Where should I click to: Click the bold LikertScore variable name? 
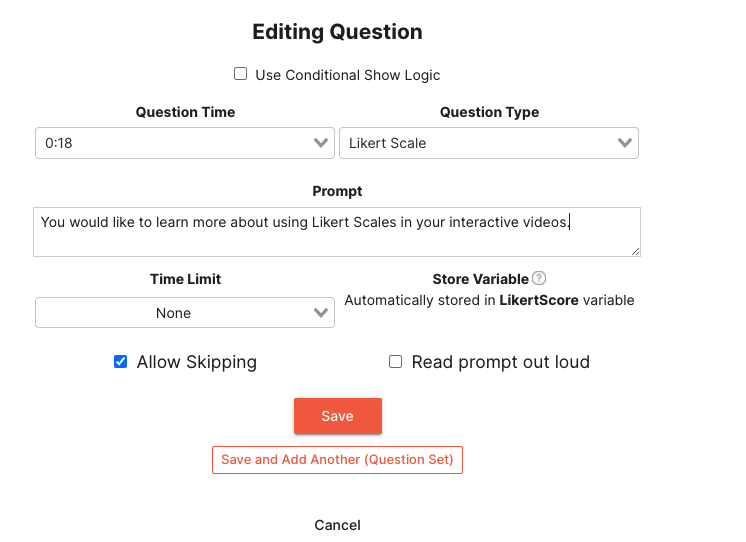[539, 300]
